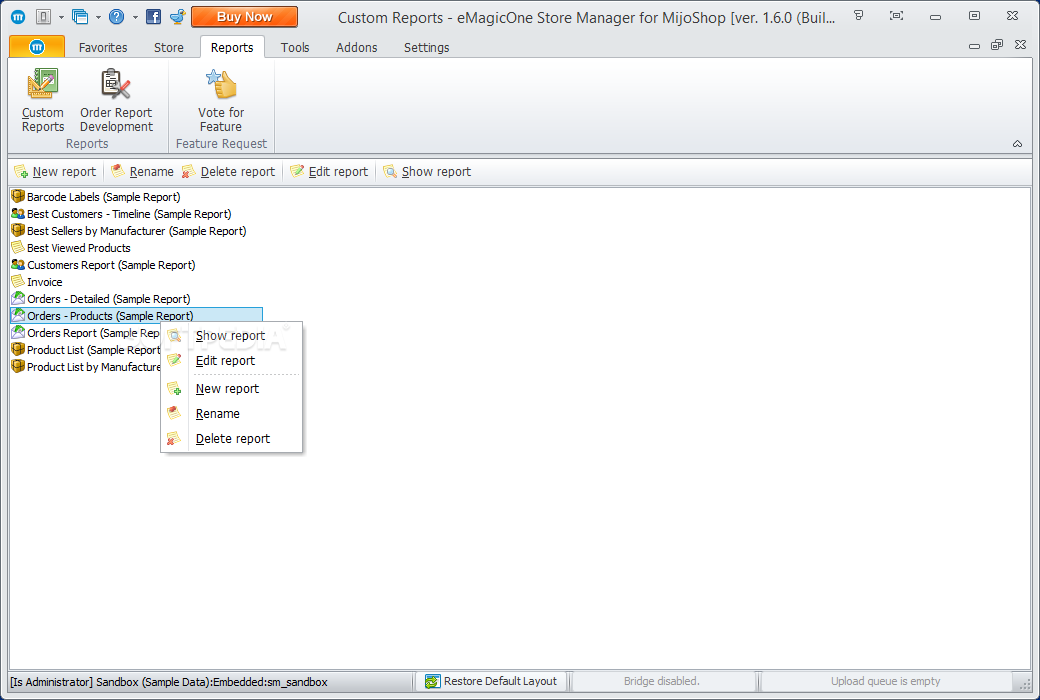This screenshot has width=1040, height=700.
Task: Choose Delete report from the context menu
Action: click(x=231, y=439)
